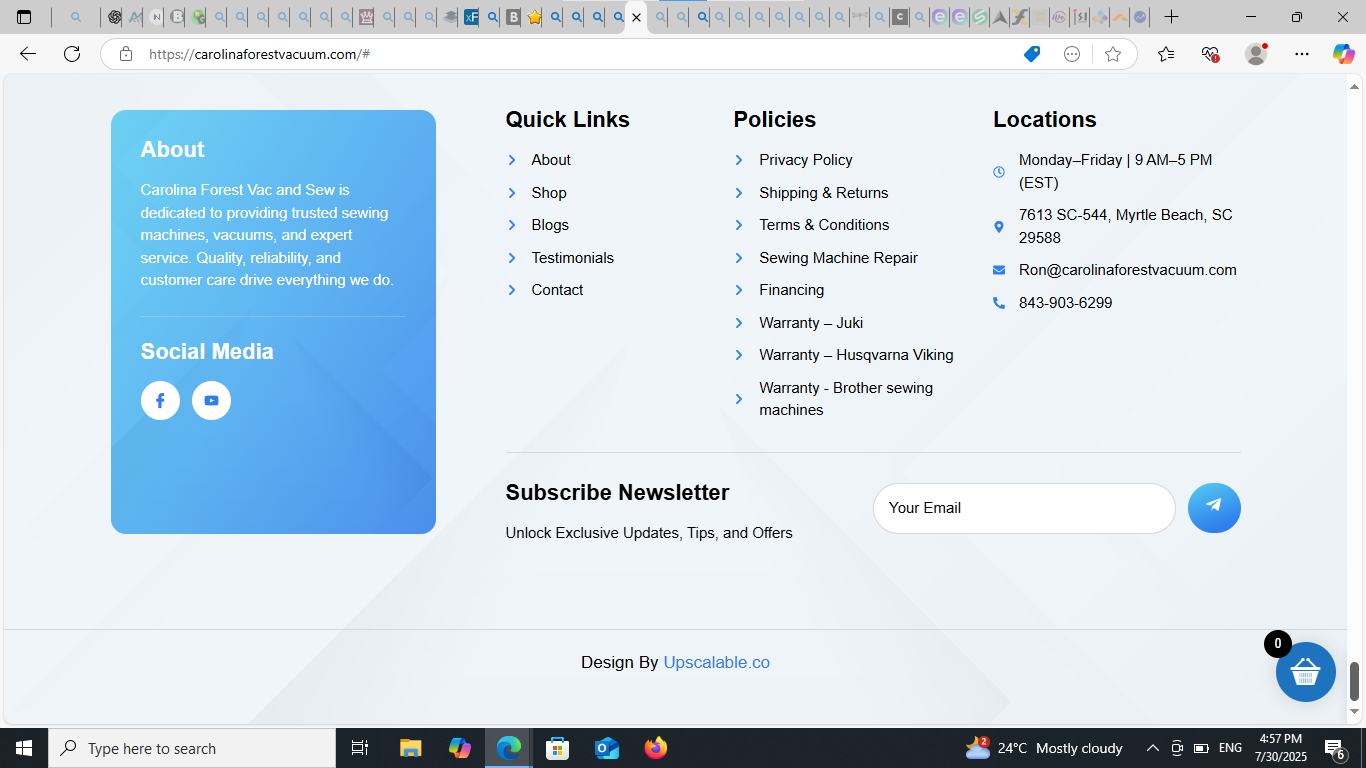Image resolution: width=1366 pixels, height=768 pixels.
Task: Open Warranty – Husqvarna Viking link
Action: coord(856,355)
